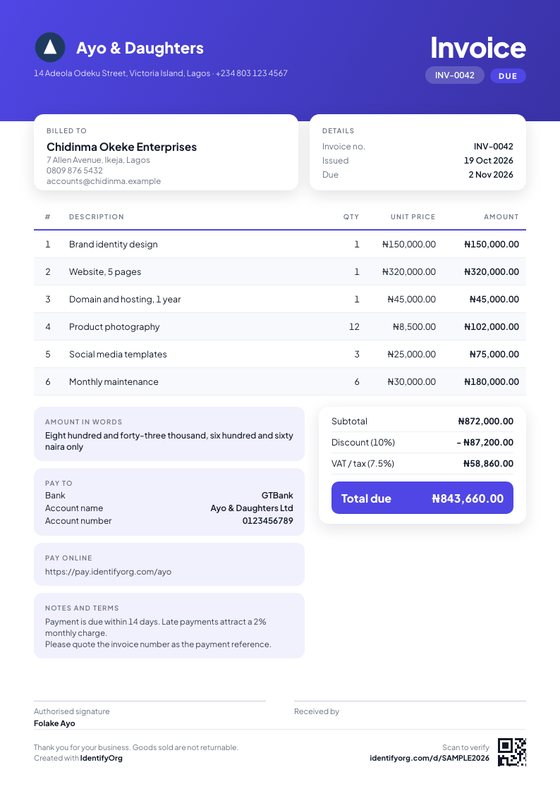Click the AMOUNT IN WORDS heading
This screenshot has height=791, width=560.
coord(84,422)
